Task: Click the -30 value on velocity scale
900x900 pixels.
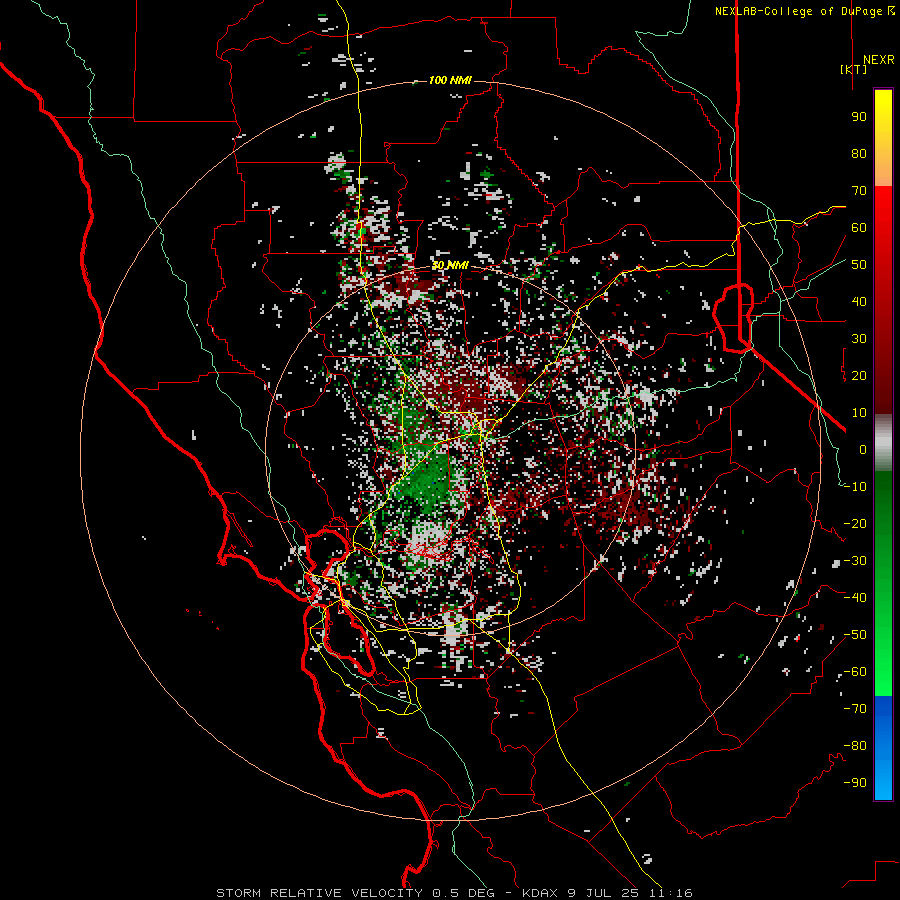Action: (x=855, y=561)
